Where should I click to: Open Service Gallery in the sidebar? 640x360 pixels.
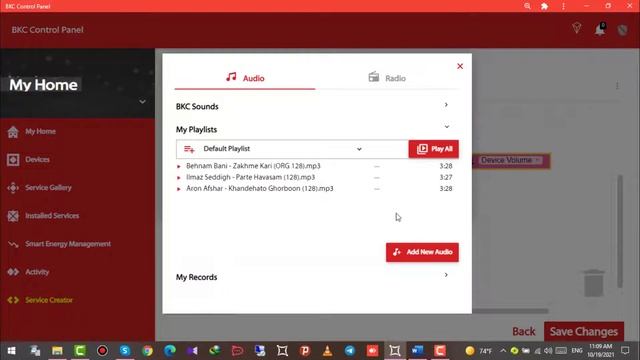pos(48,188)
